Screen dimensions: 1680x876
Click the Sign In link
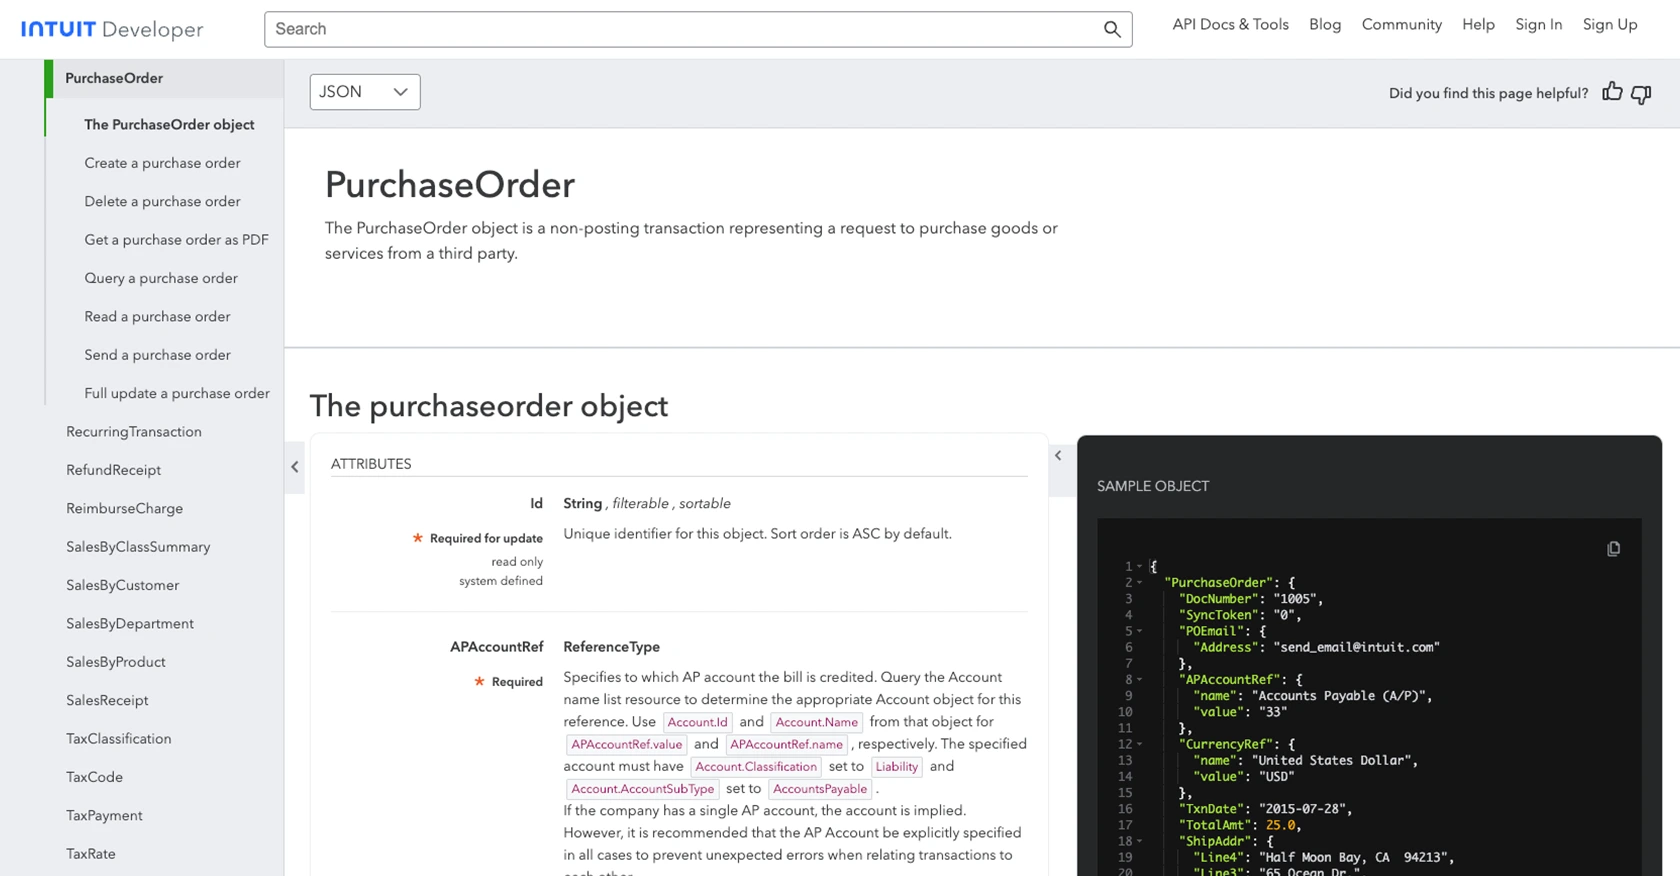pyautogui.click(x=1538, y=25)
